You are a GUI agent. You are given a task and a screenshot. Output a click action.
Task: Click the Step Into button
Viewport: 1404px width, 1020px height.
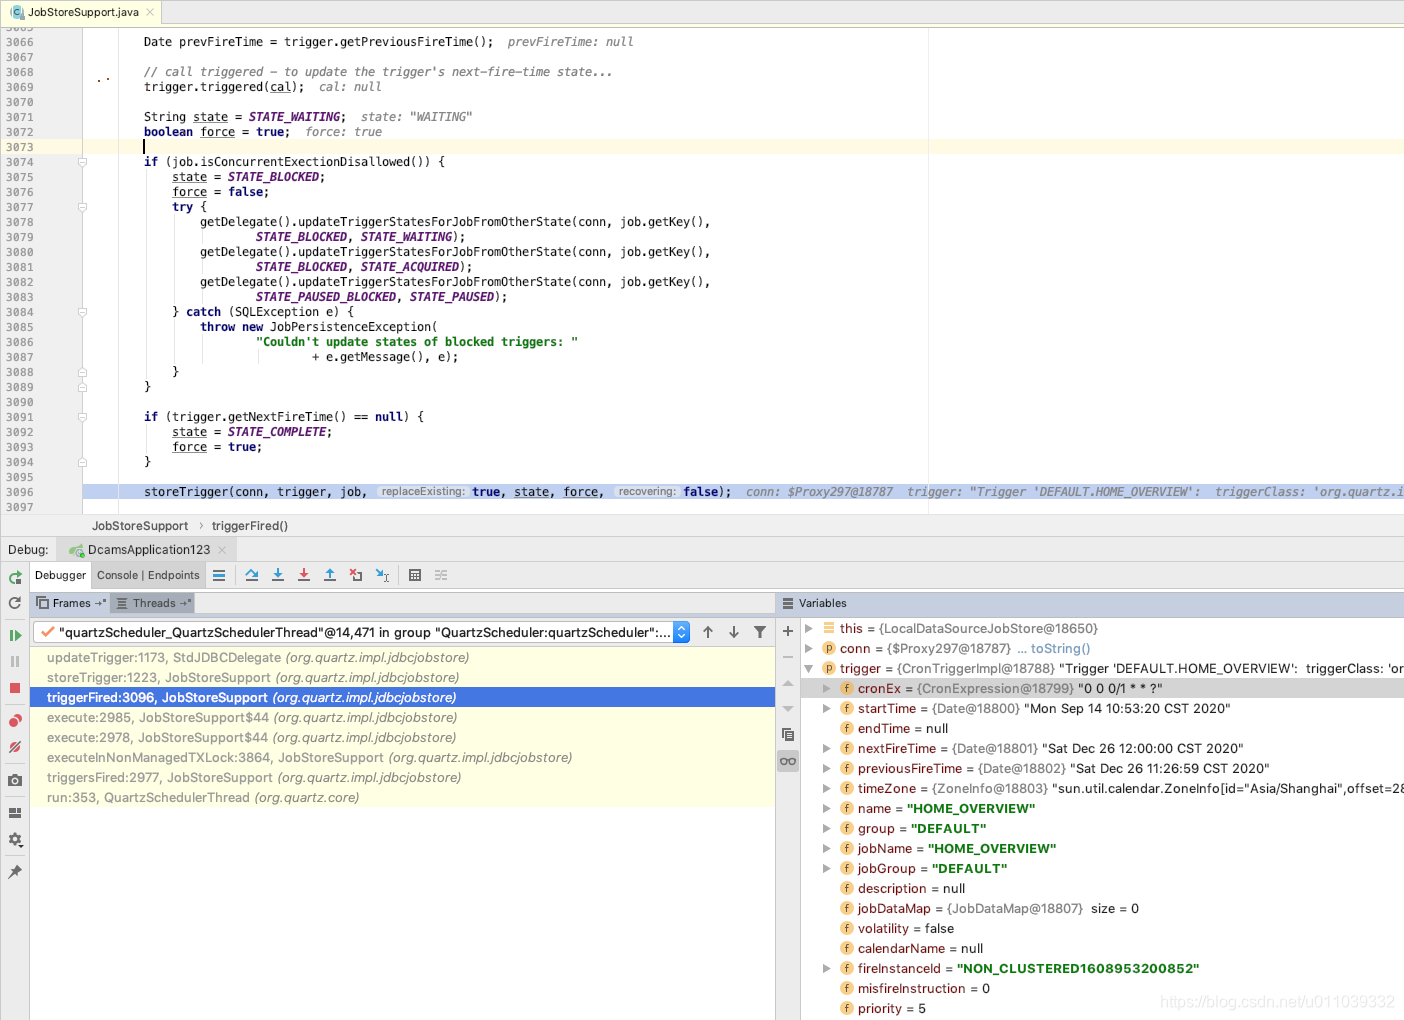tap(278, 575)
